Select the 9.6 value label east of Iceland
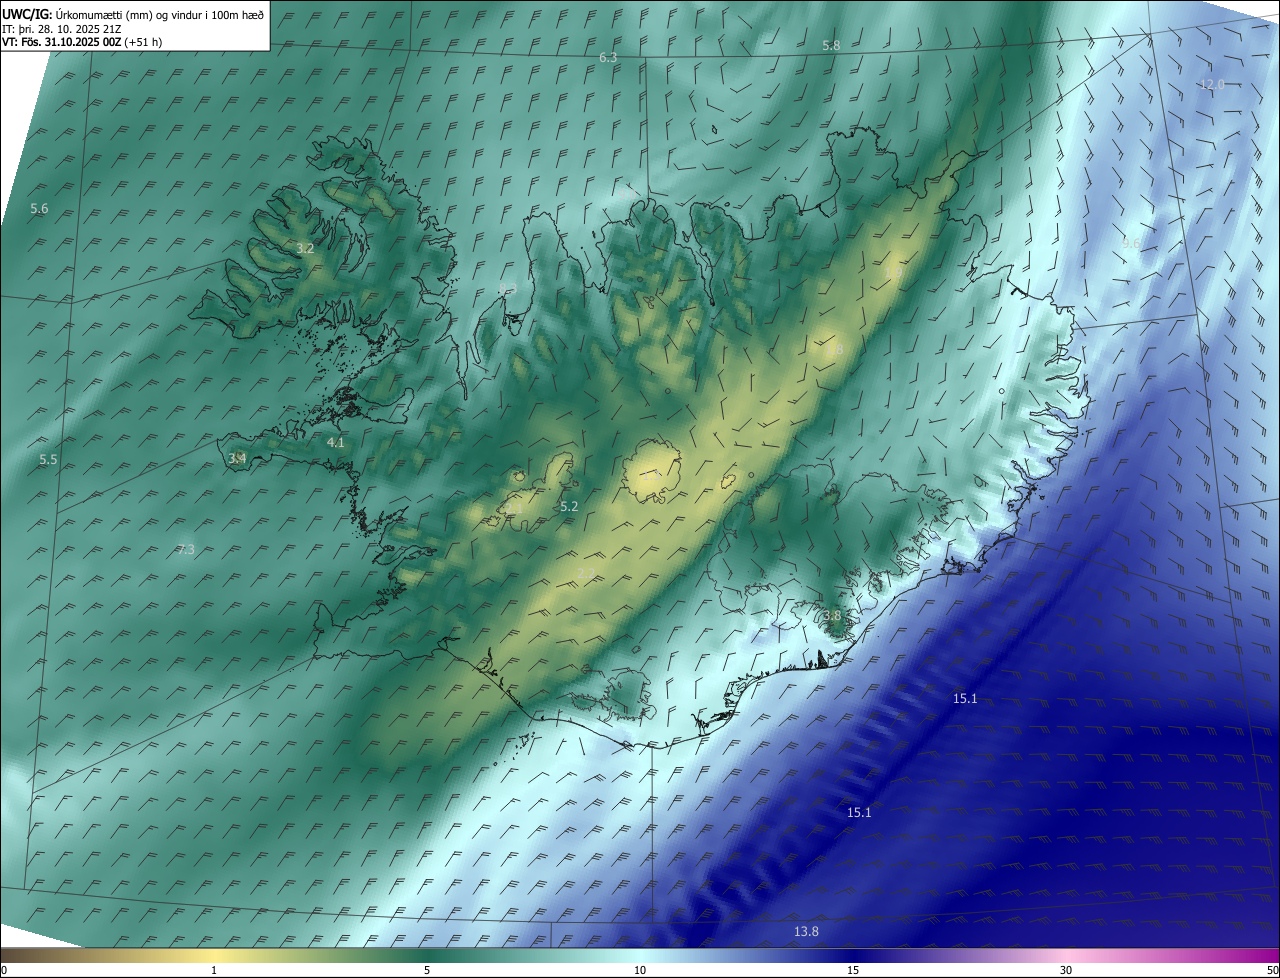 coord(1131,244)
